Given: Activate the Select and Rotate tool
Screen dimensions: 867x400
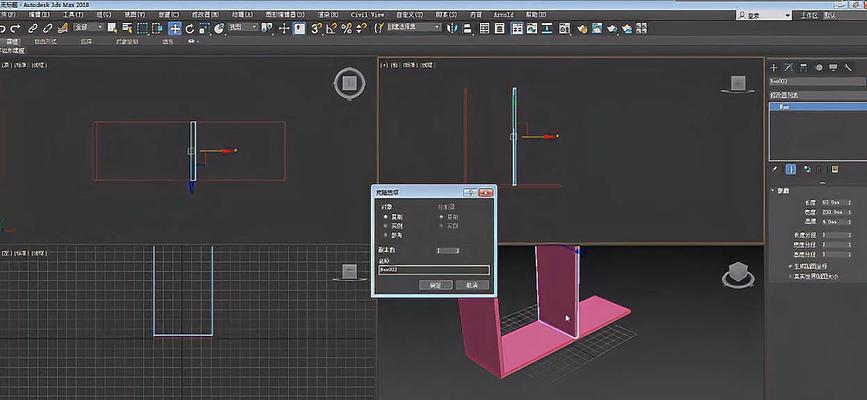Looking at the screenshot, I should click(x=190, y=28).
